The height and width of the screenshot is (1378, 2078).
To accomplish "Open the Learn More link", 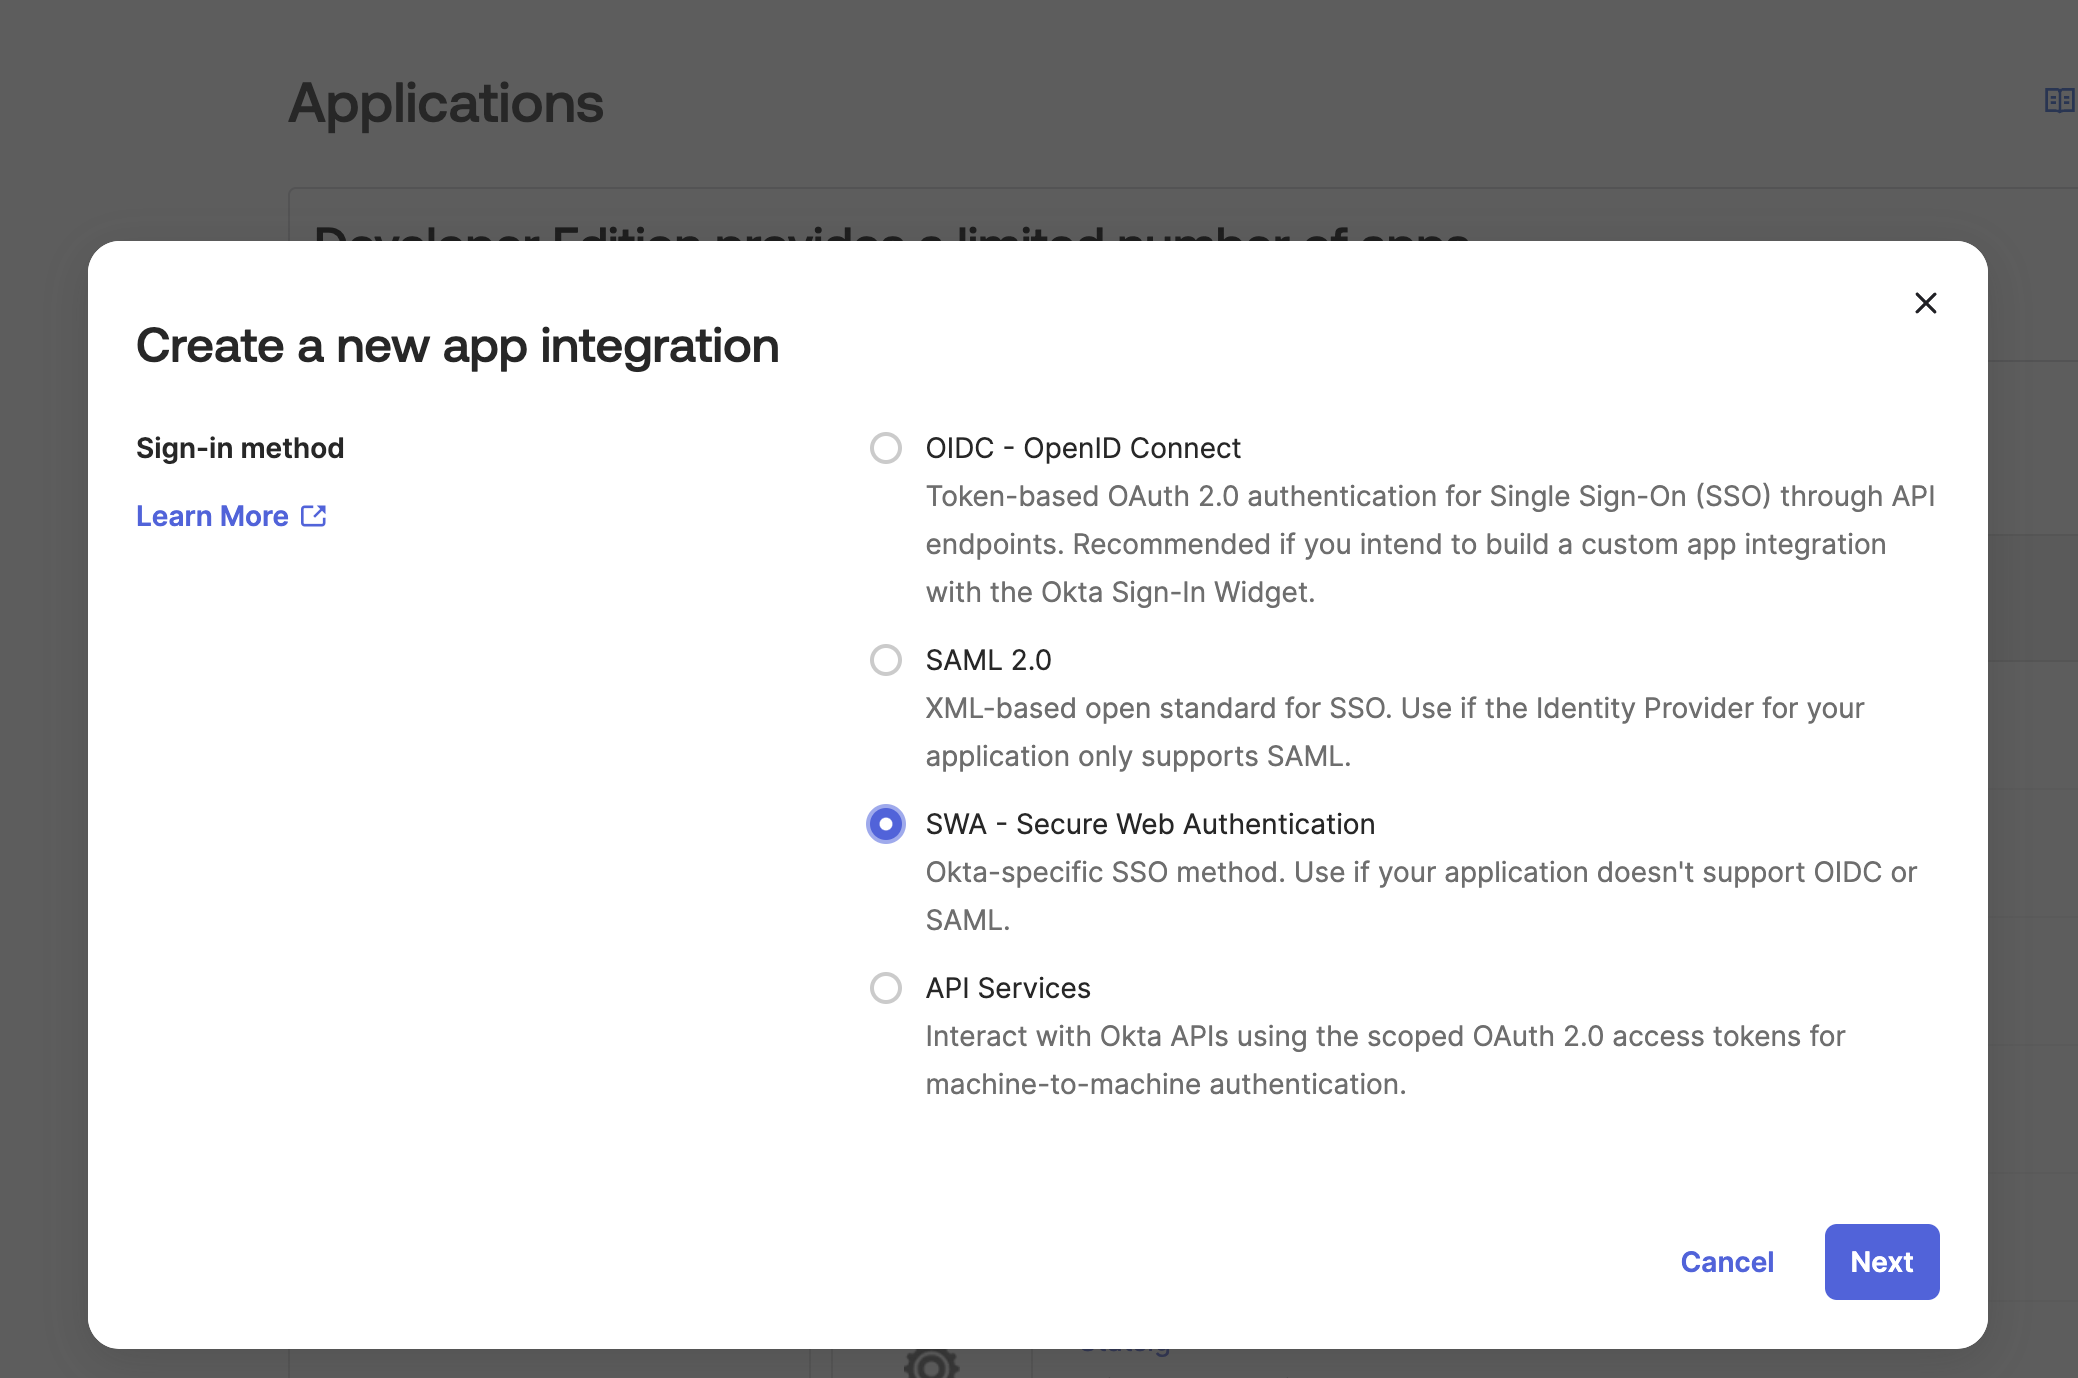I will [x=211, y=516].
